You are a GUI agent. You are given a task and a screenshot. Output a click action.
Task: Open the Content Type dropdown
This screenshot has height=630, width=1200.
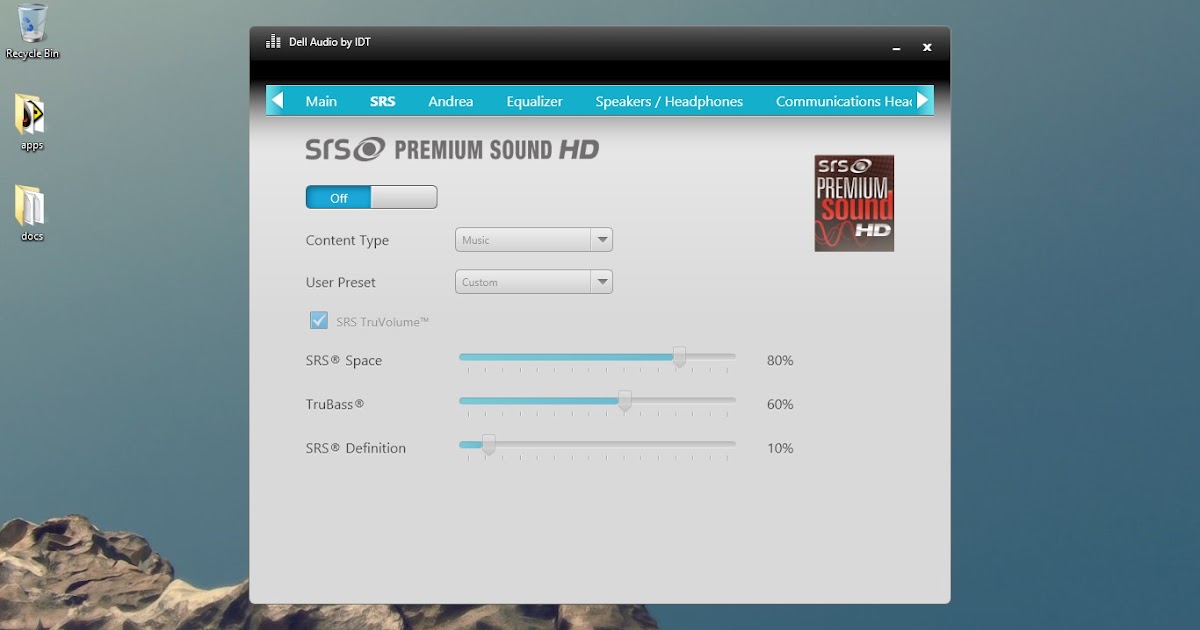[x=603, y=239]
